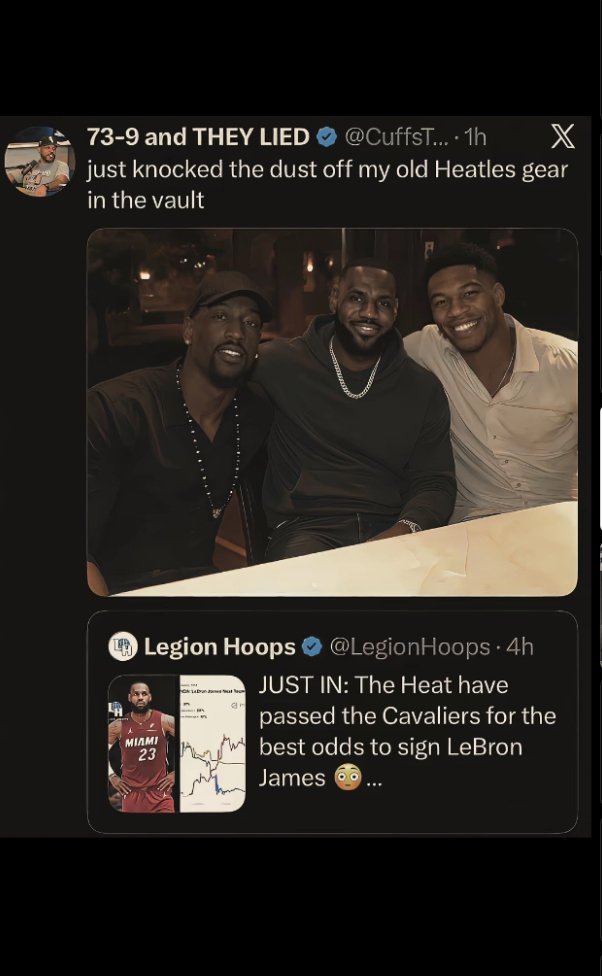The width and height of the screenshot is (602, 976).
Task: Click verified badge beside 73-9 and THEY LIED
Action: pyautogui.click(x=327, y=136)
